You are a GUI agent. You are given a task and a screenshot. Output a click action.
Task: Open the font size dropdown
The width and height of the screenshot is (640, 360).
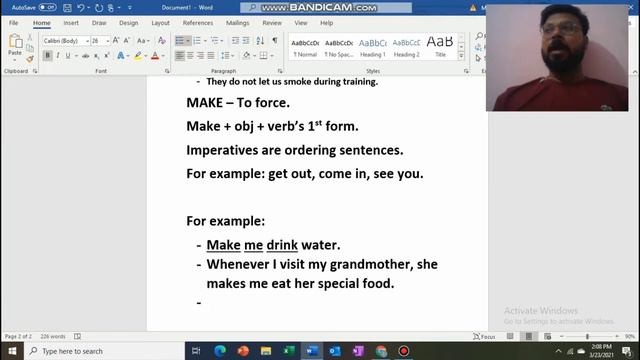coord(108,41)
